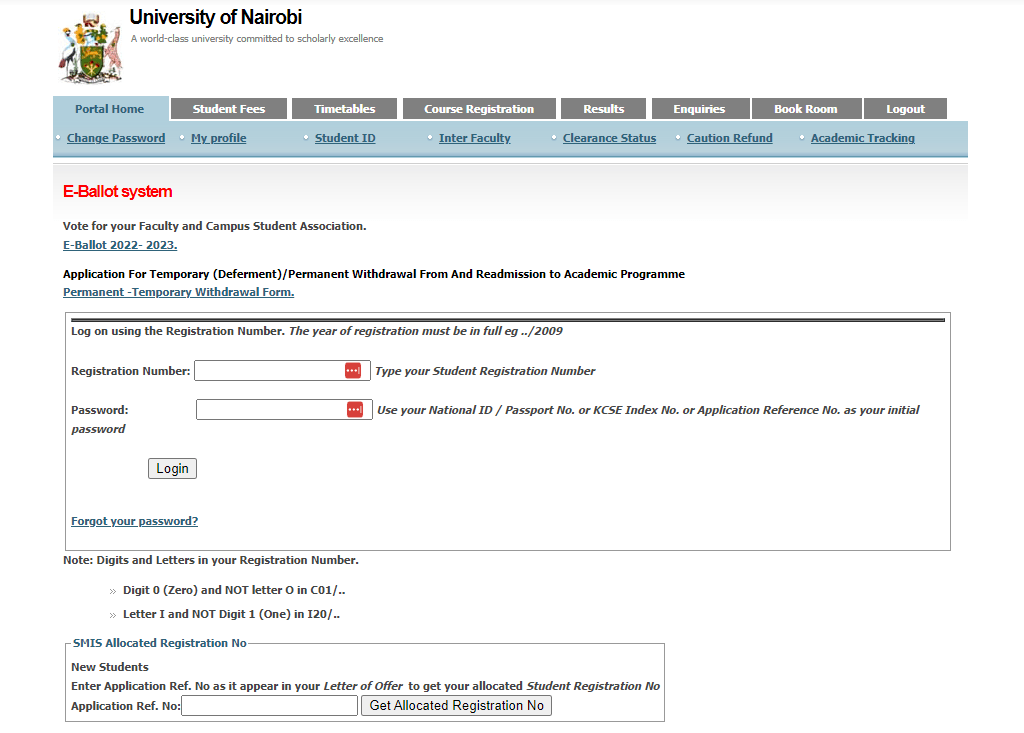Open the E-Ballot 2022-2023 link
The height and width of the screenshot is (733, 1024).
[x=120, y=244]
